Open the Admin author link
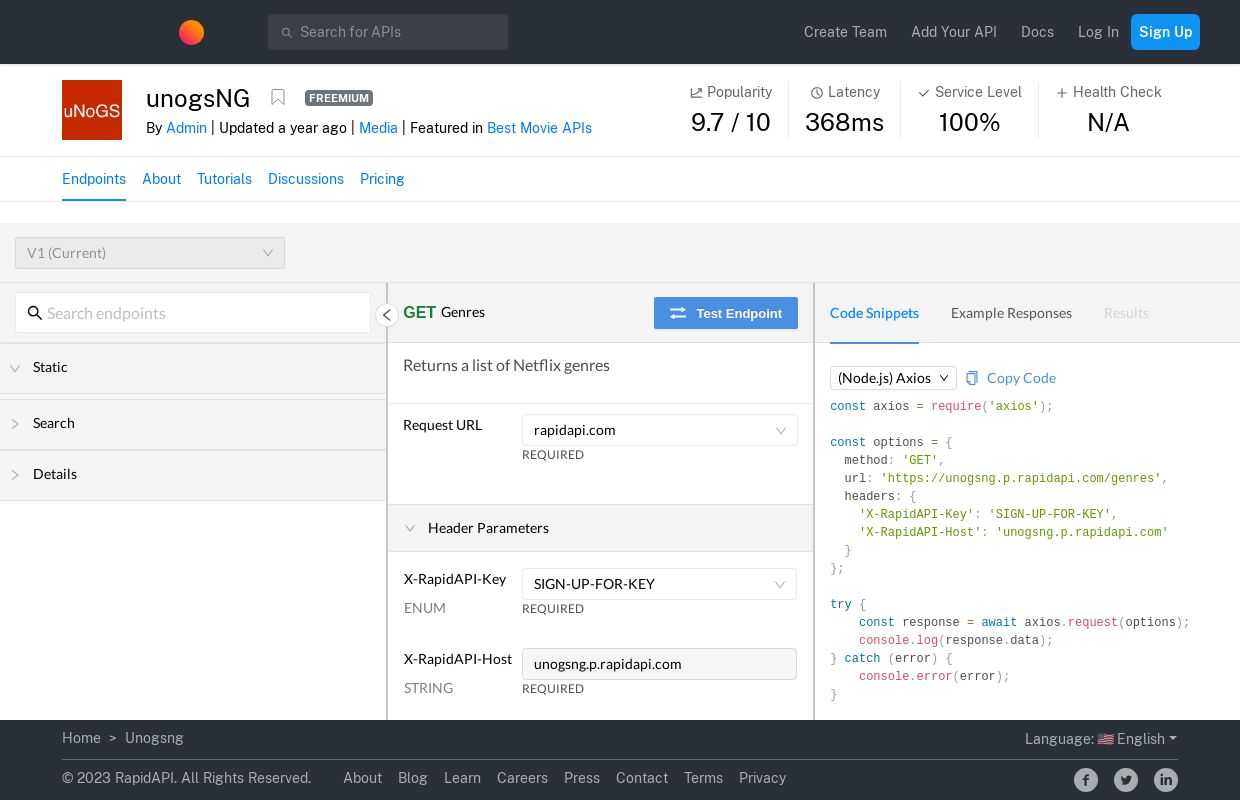This screenshot has height=800, width=1240. 186,128
